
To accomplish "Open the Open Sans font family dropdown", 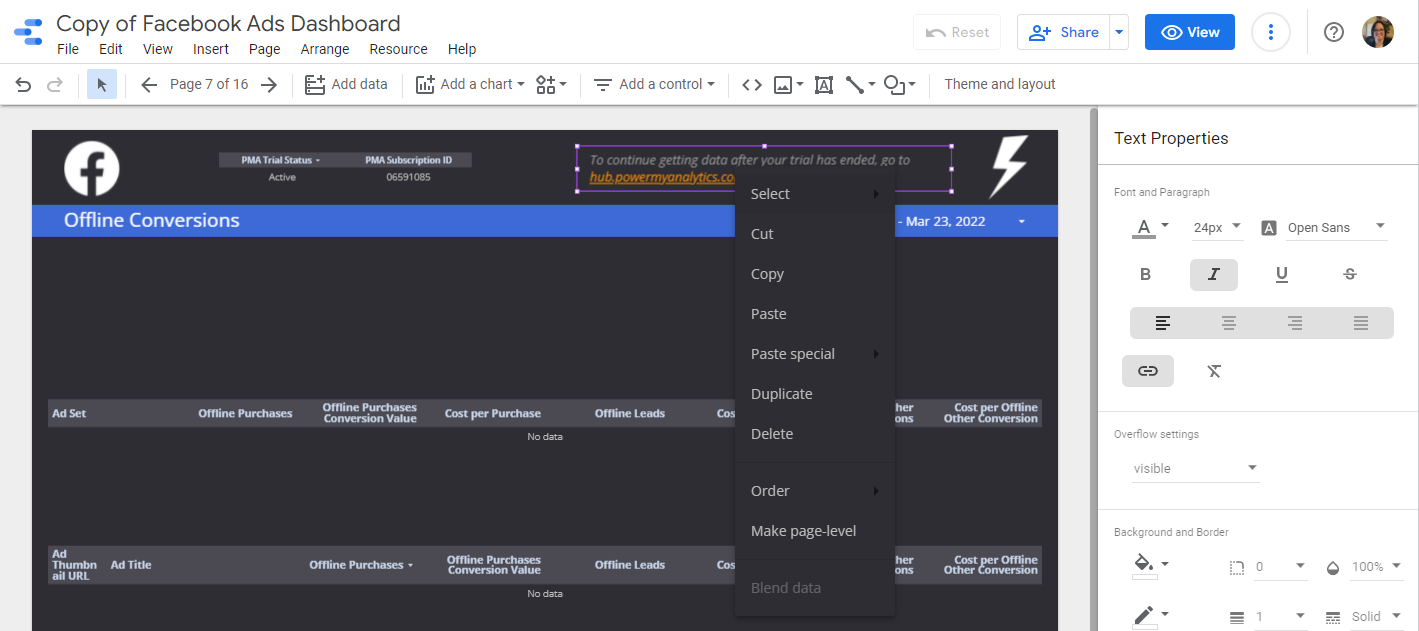I will point(1335,228).
